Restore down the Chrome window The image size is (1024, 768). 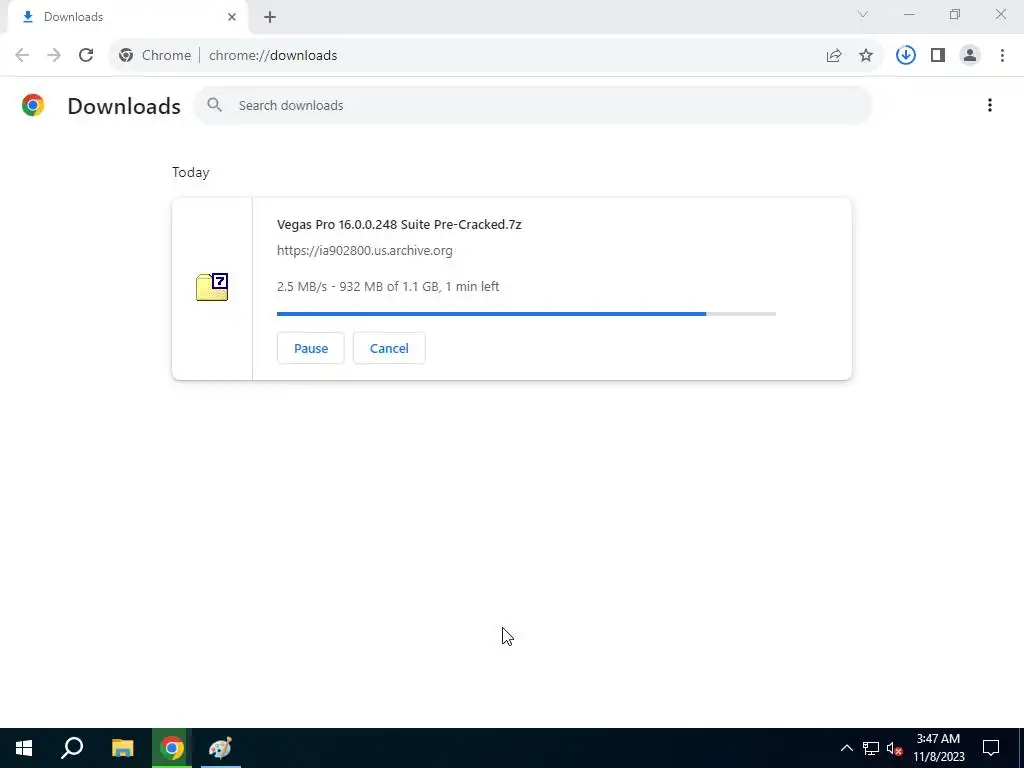pyautogui.click(x=955, y=14)
